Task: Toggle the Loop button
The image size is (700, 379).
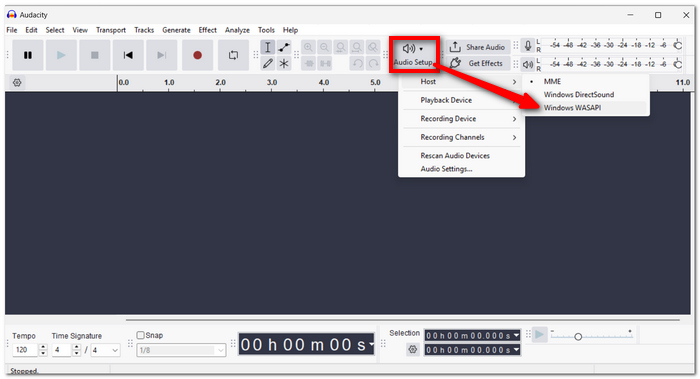Action: 233,55
